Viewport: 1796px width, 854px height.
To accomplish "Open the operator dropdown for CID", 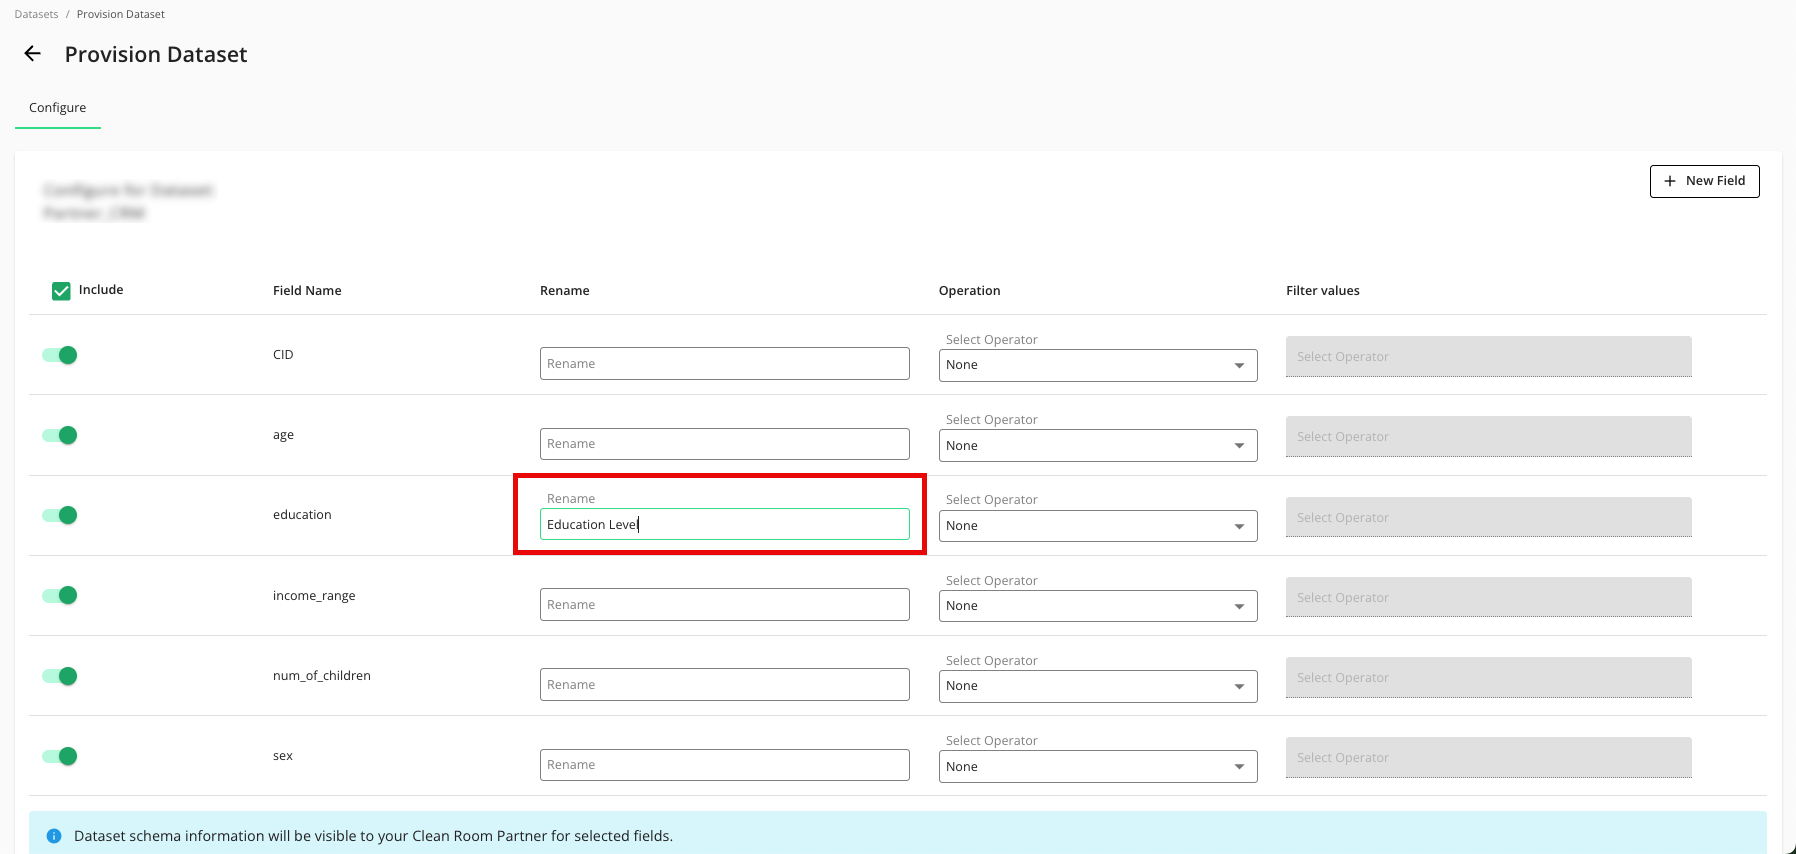I will pyautogui.click(x=1097, y=365).
